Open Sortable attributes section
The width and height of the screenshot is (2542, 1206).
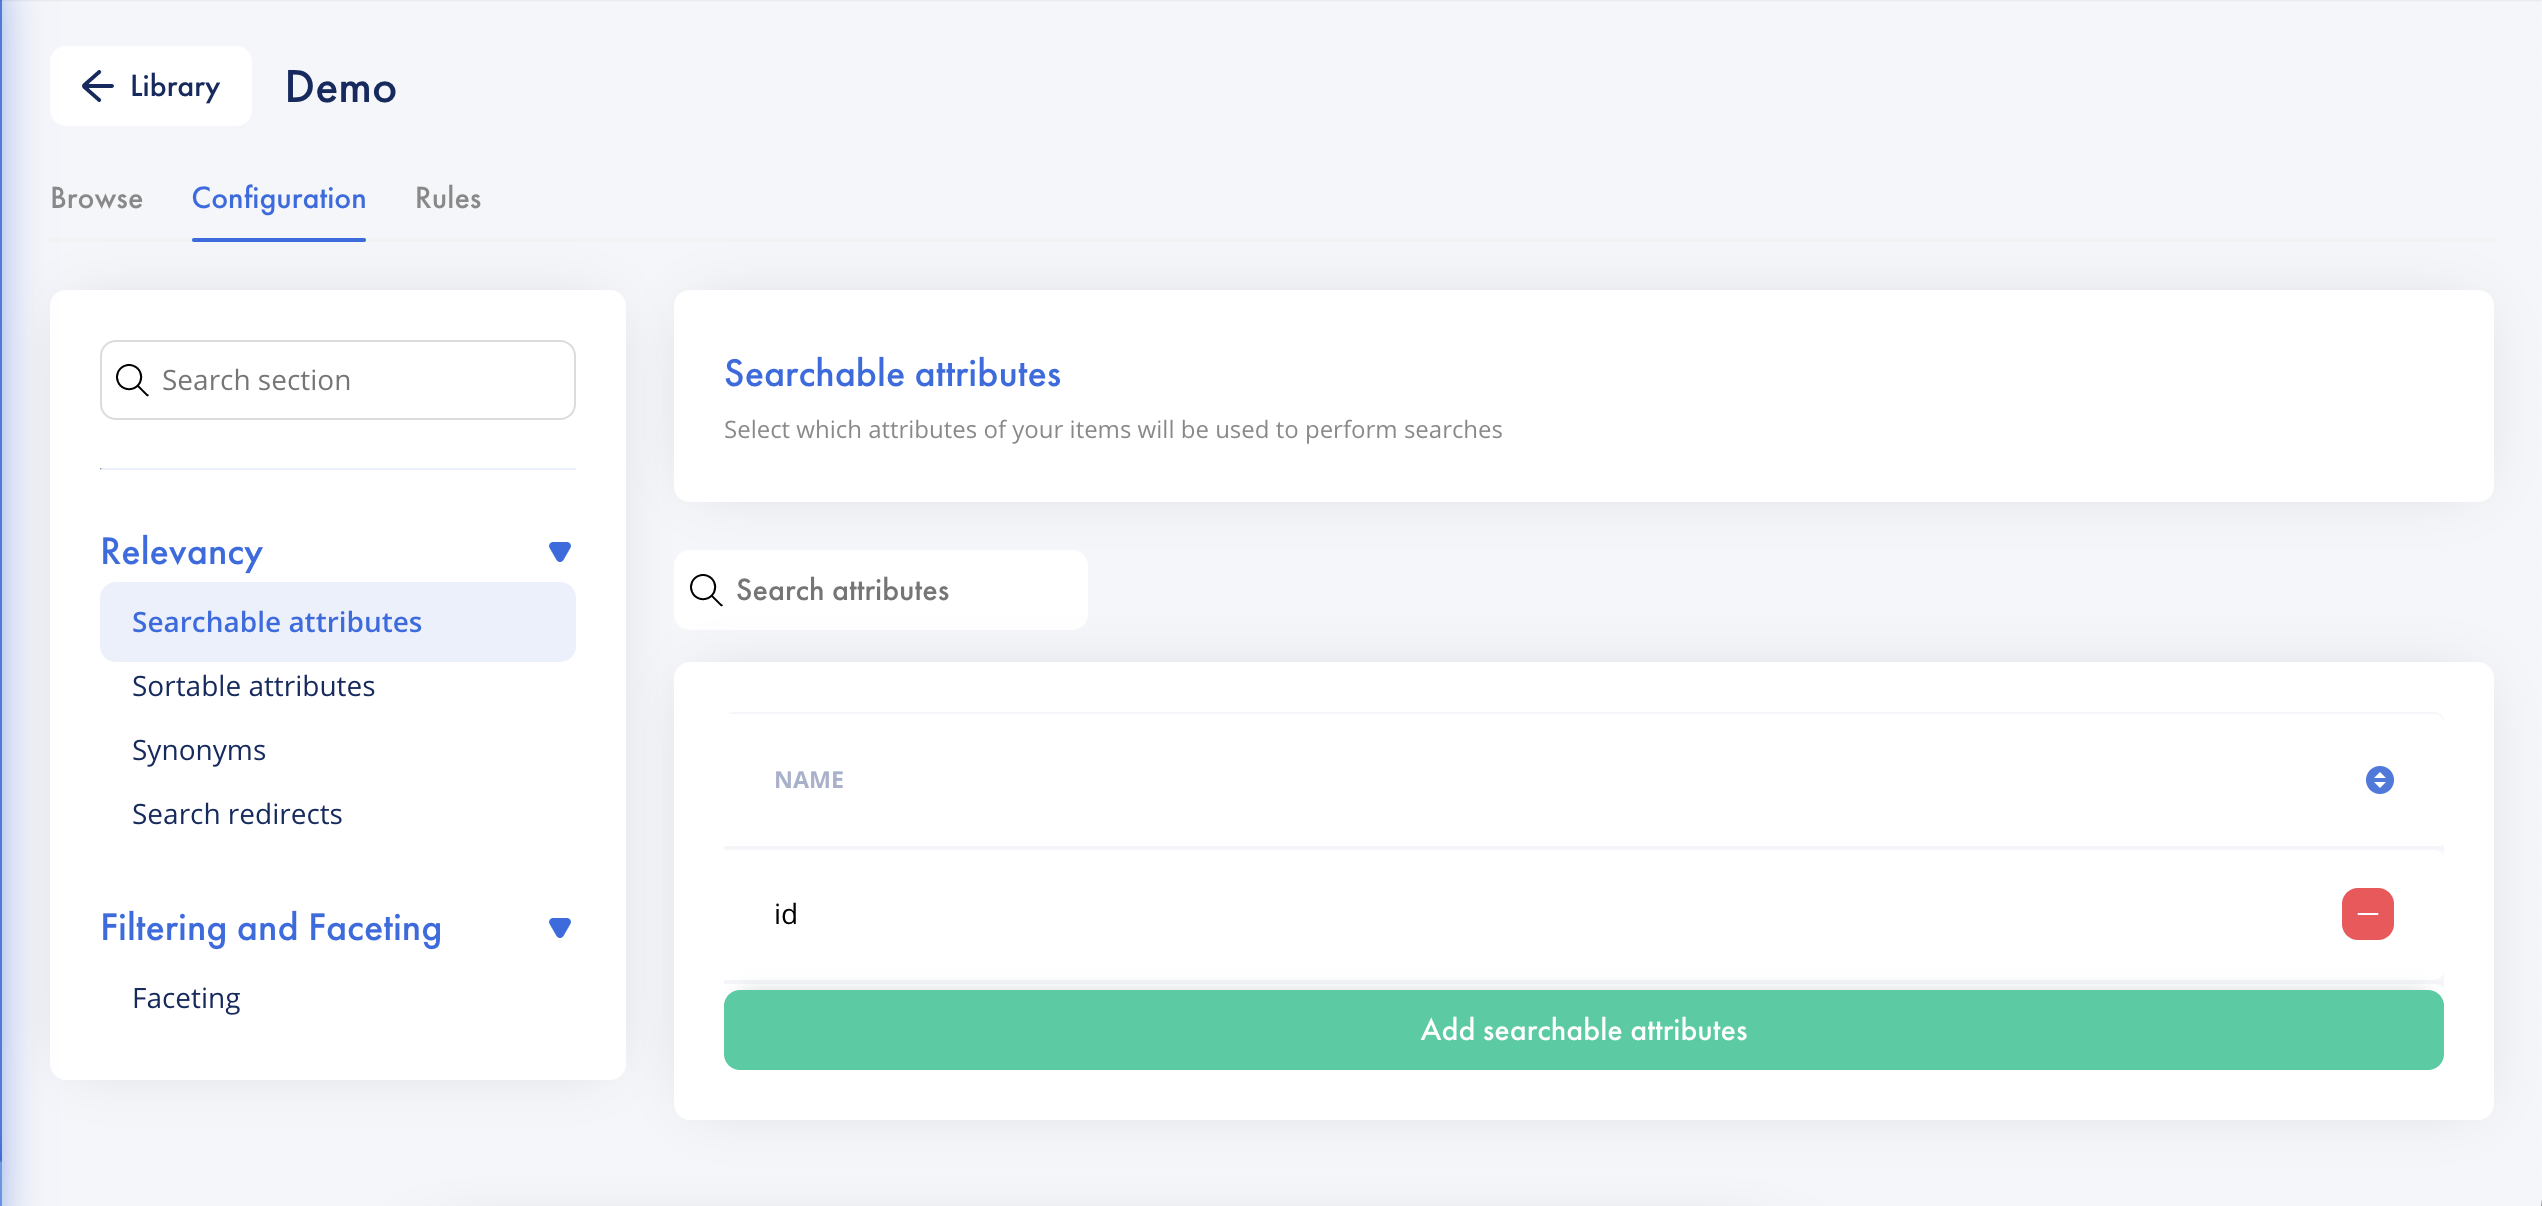point(253,686)
